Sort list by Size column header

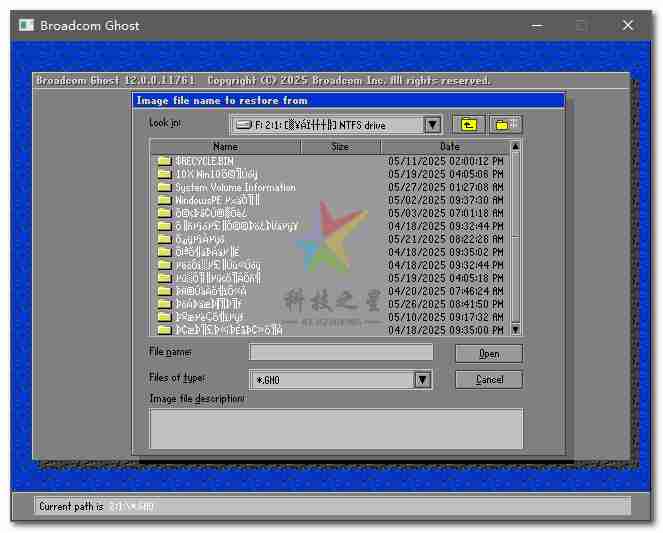[340, 147]
